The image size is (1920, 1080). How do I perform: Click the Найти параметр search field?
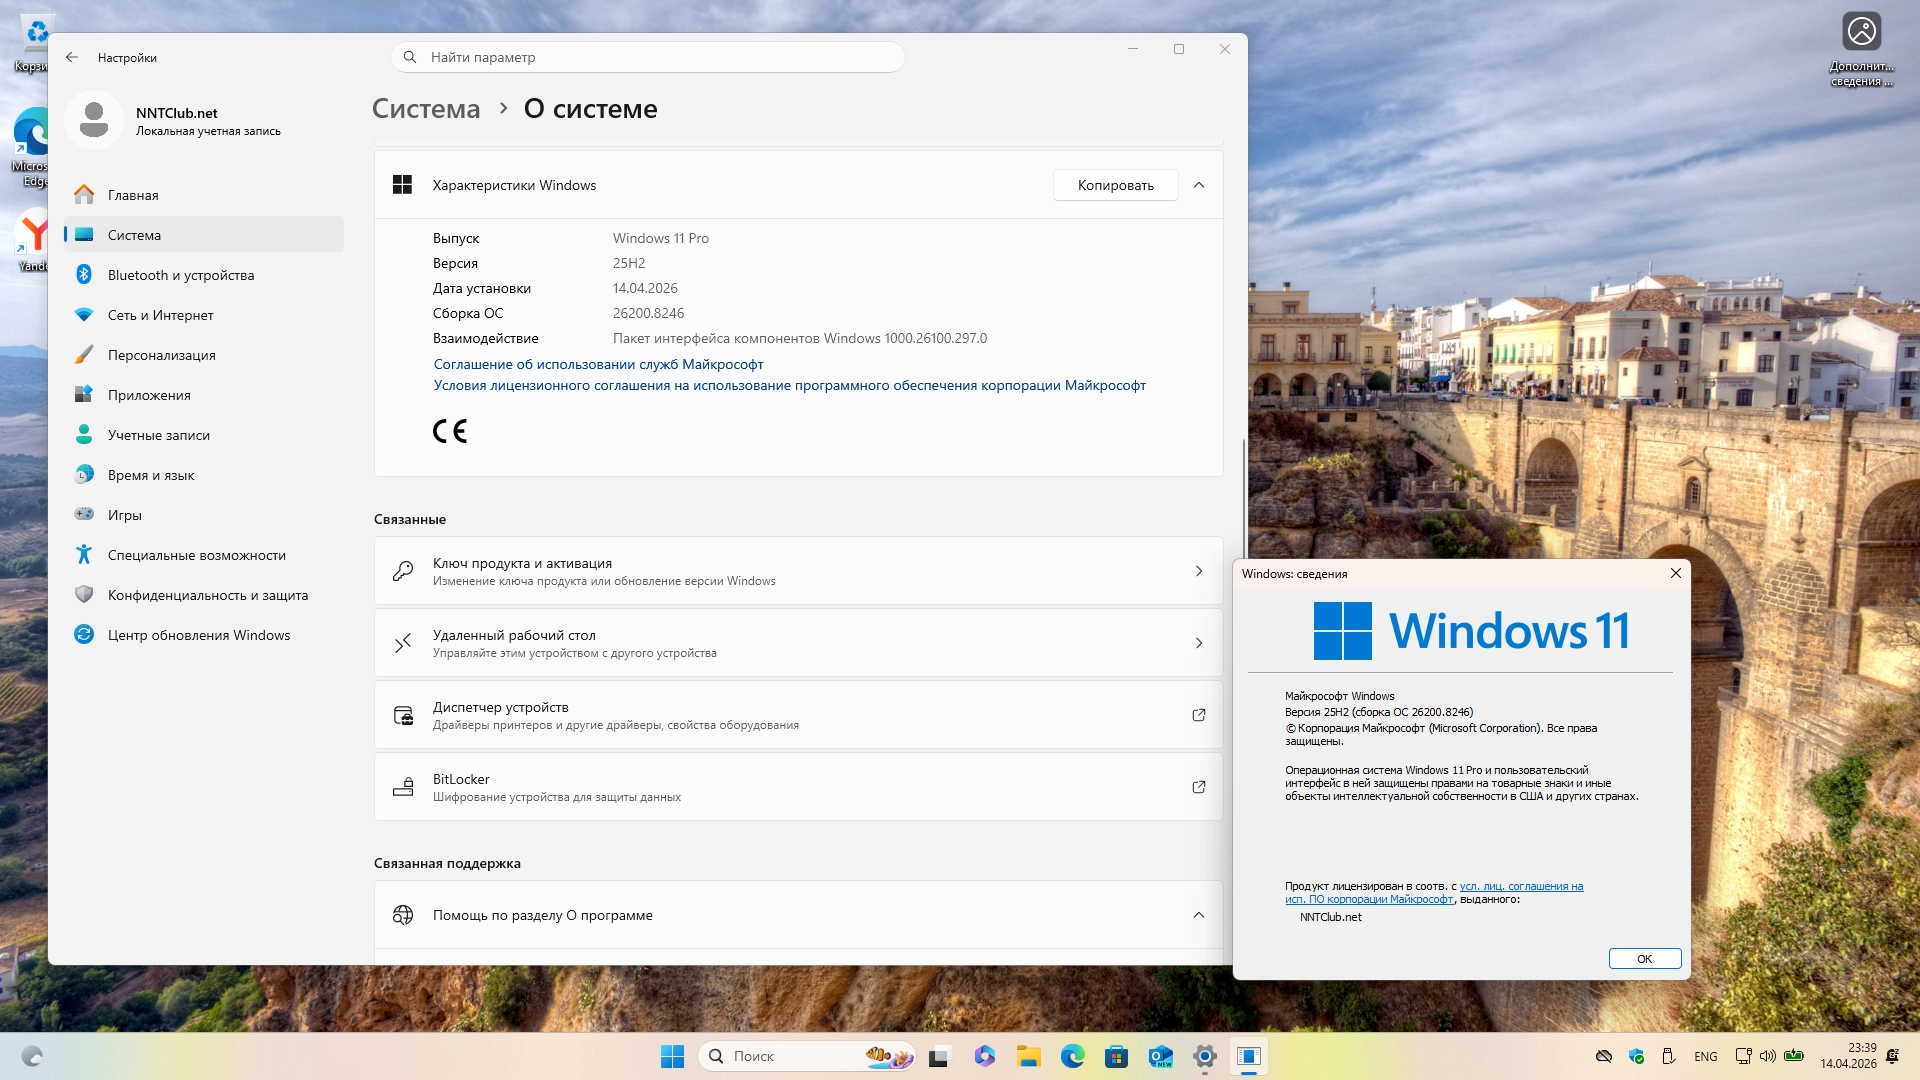648,57
